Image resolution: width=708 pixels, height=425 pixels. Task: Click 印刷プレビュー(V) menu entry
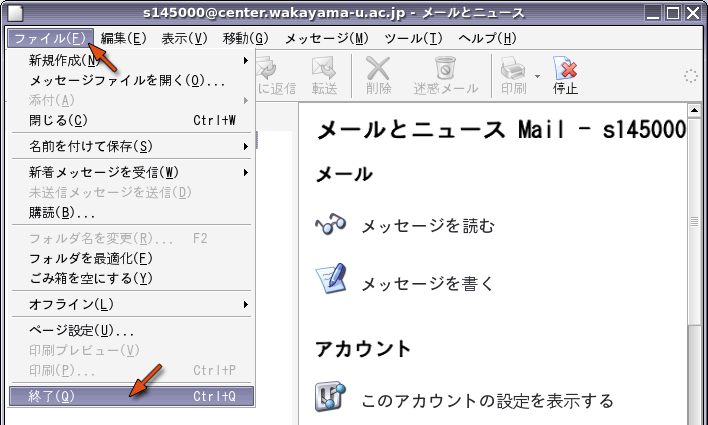pyautogui.click(x=131, y=350)
